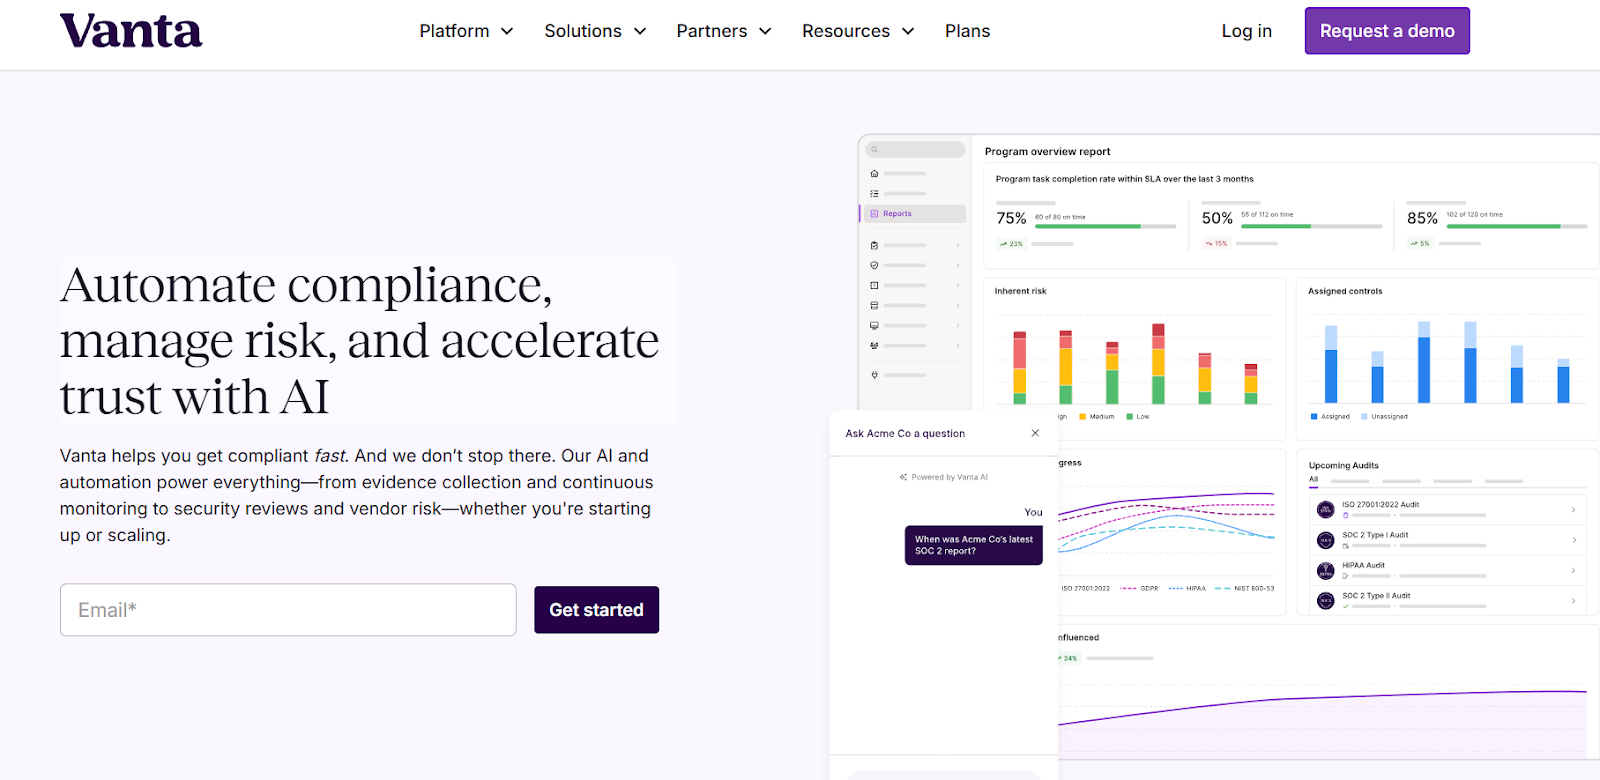Click the 34% trend badge
Screen dimensions: 1600x780
pos(1068,658)
